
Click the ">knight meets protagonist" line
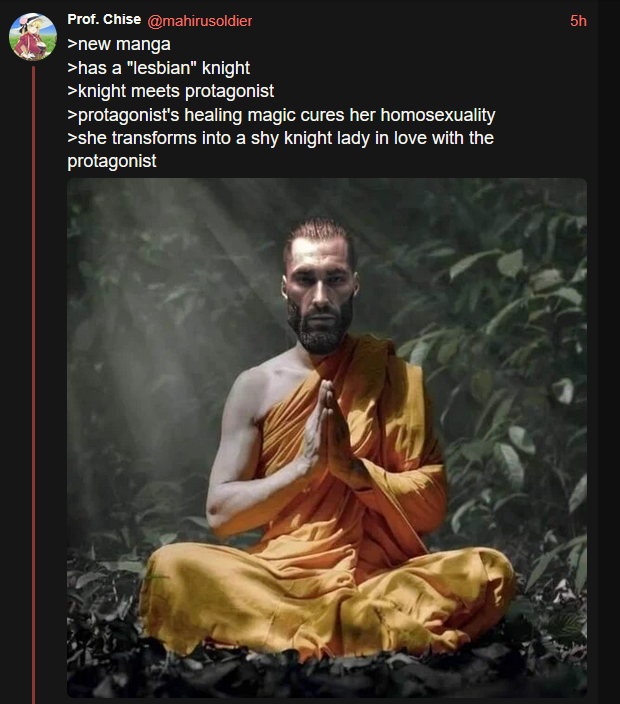171,91
